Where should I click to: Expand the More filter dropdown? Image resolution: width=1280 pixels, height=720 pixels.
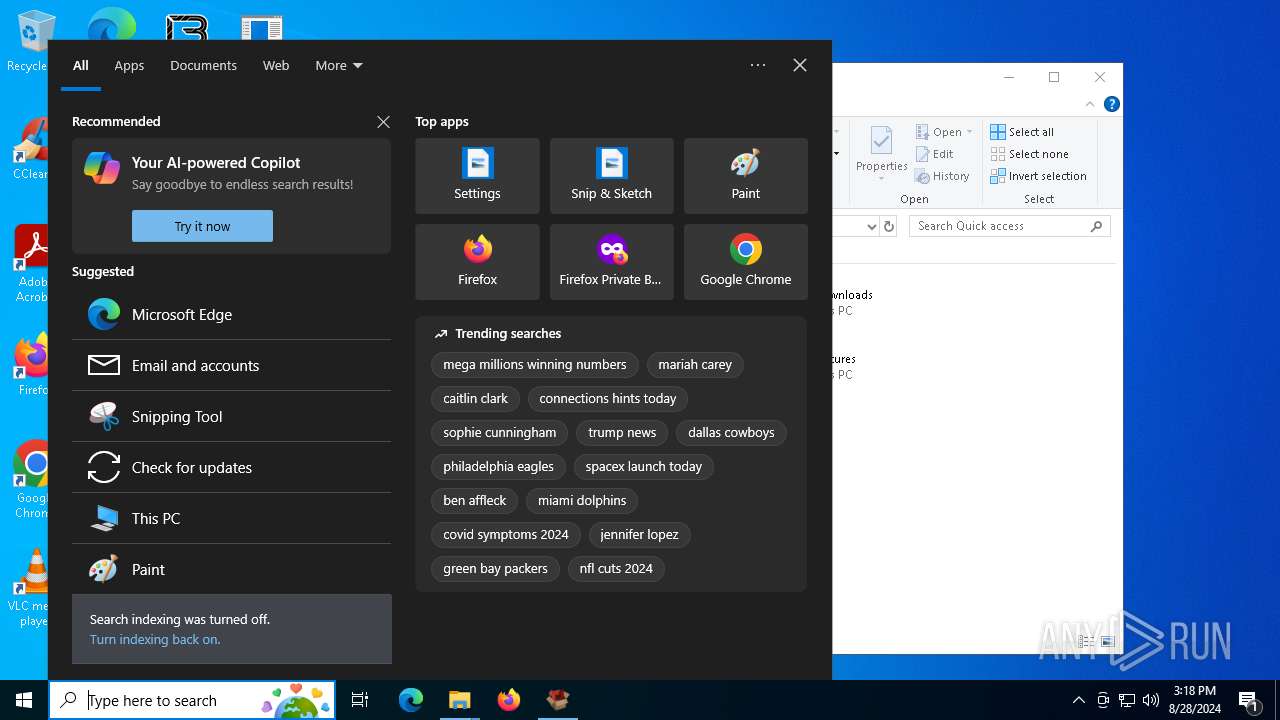pyautogui.click(x=339, y=65)
